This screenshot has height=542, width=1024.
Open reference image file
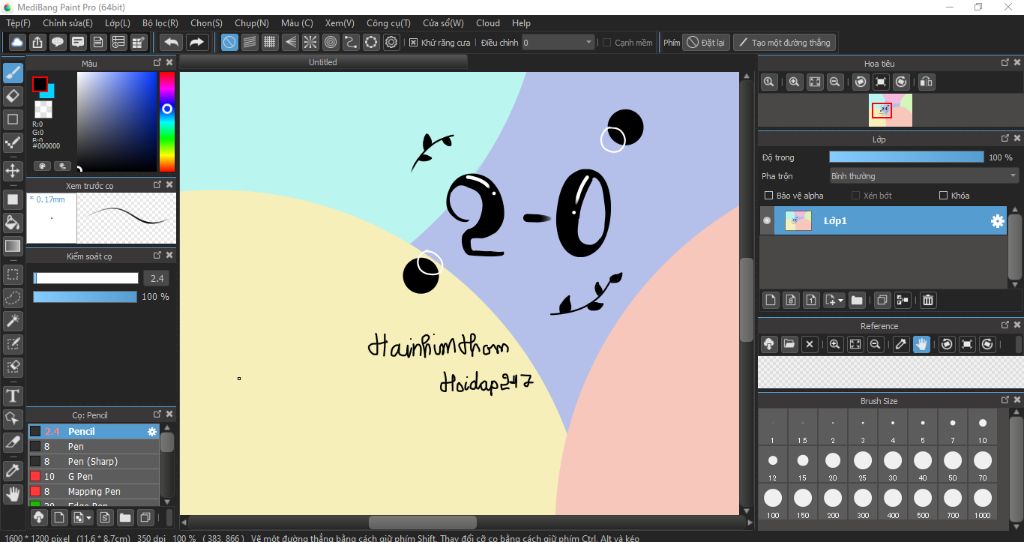pyautogui.click(x=789, y=344)
